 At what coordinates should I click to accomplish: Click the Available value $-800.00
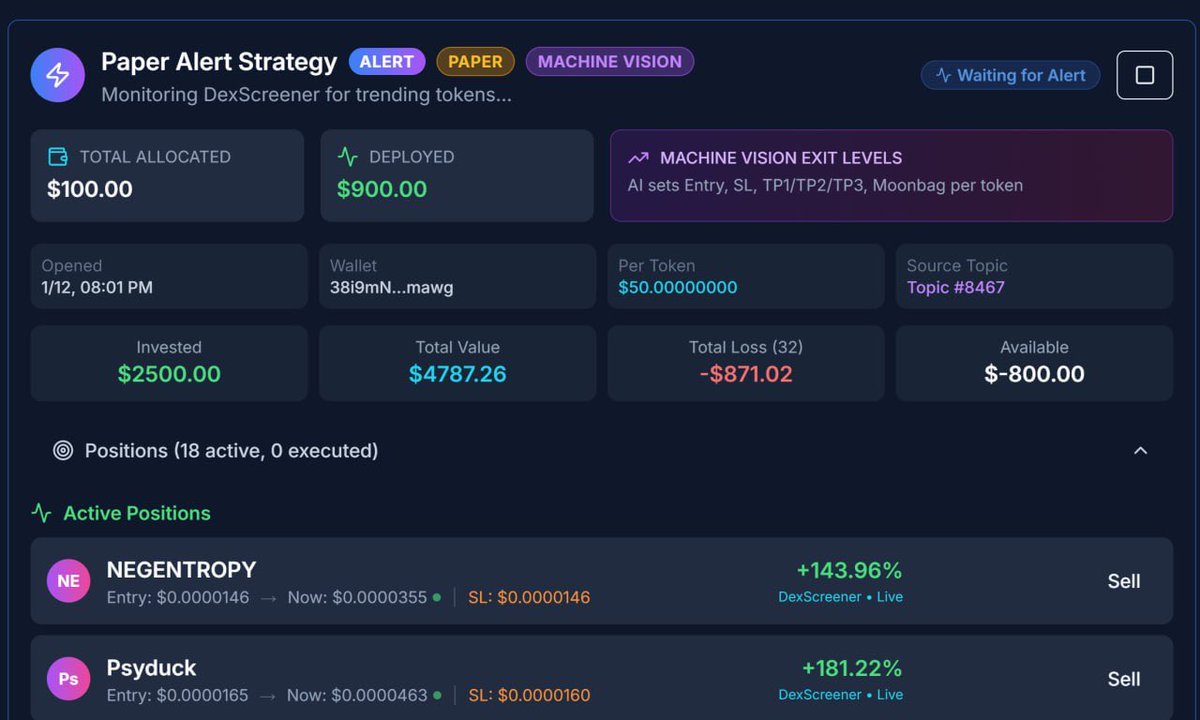(x=1034, y=374)
